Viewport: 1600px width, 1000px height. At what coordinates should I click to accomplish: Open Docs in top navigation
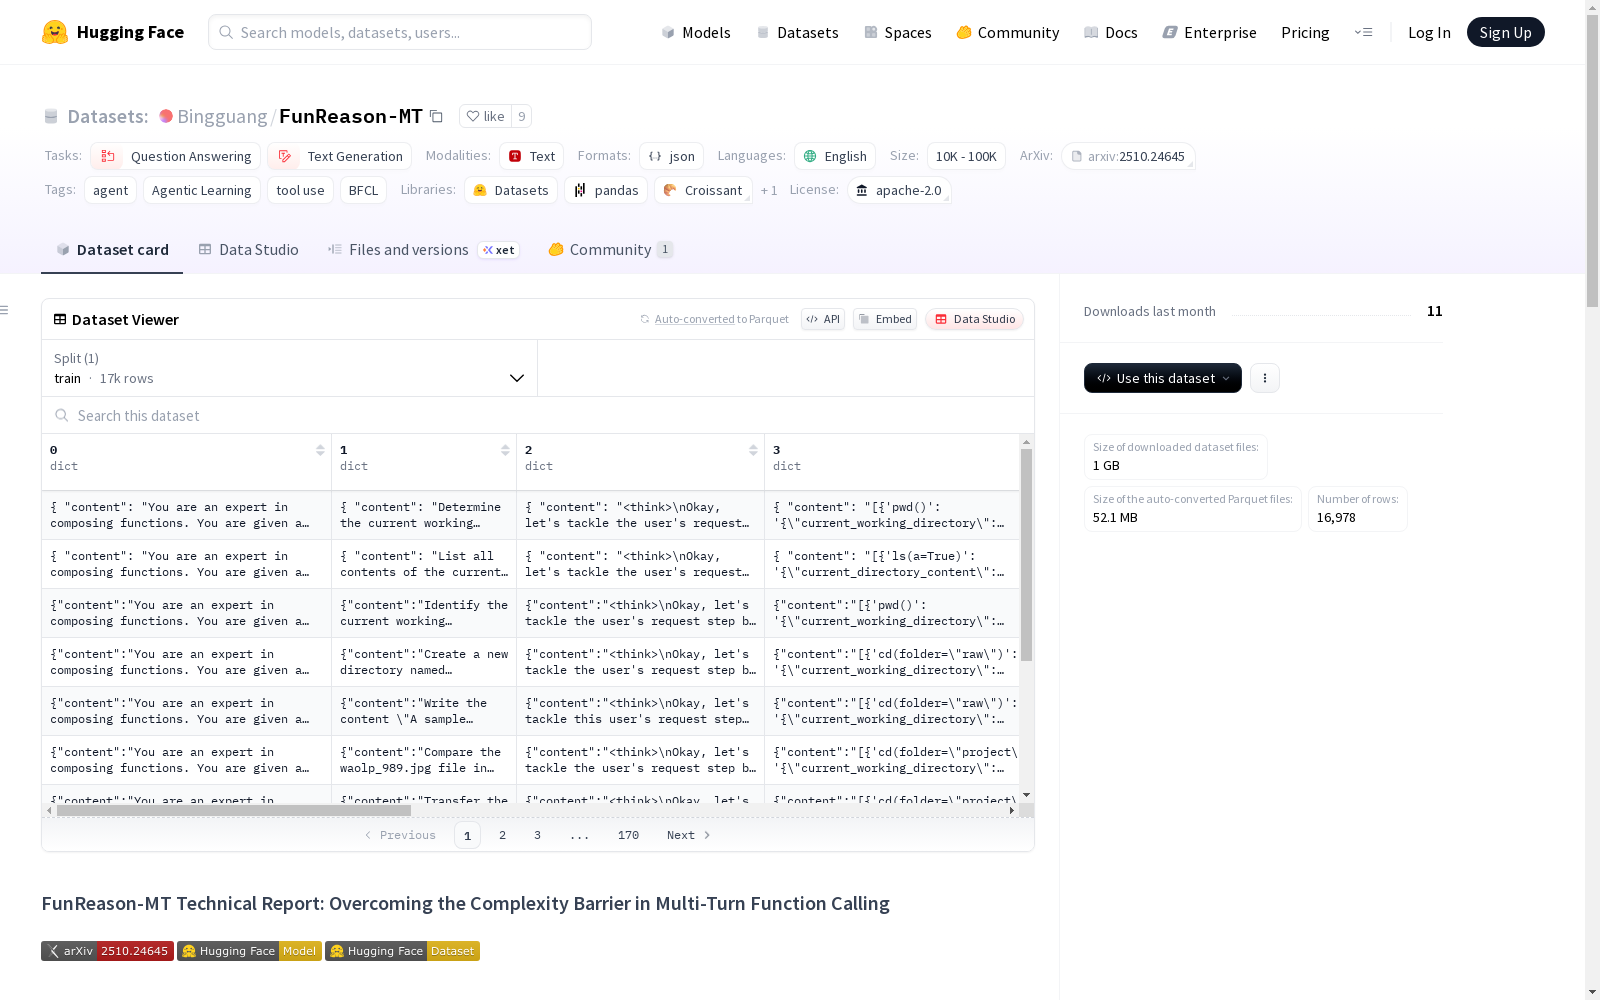point(1111,32)
